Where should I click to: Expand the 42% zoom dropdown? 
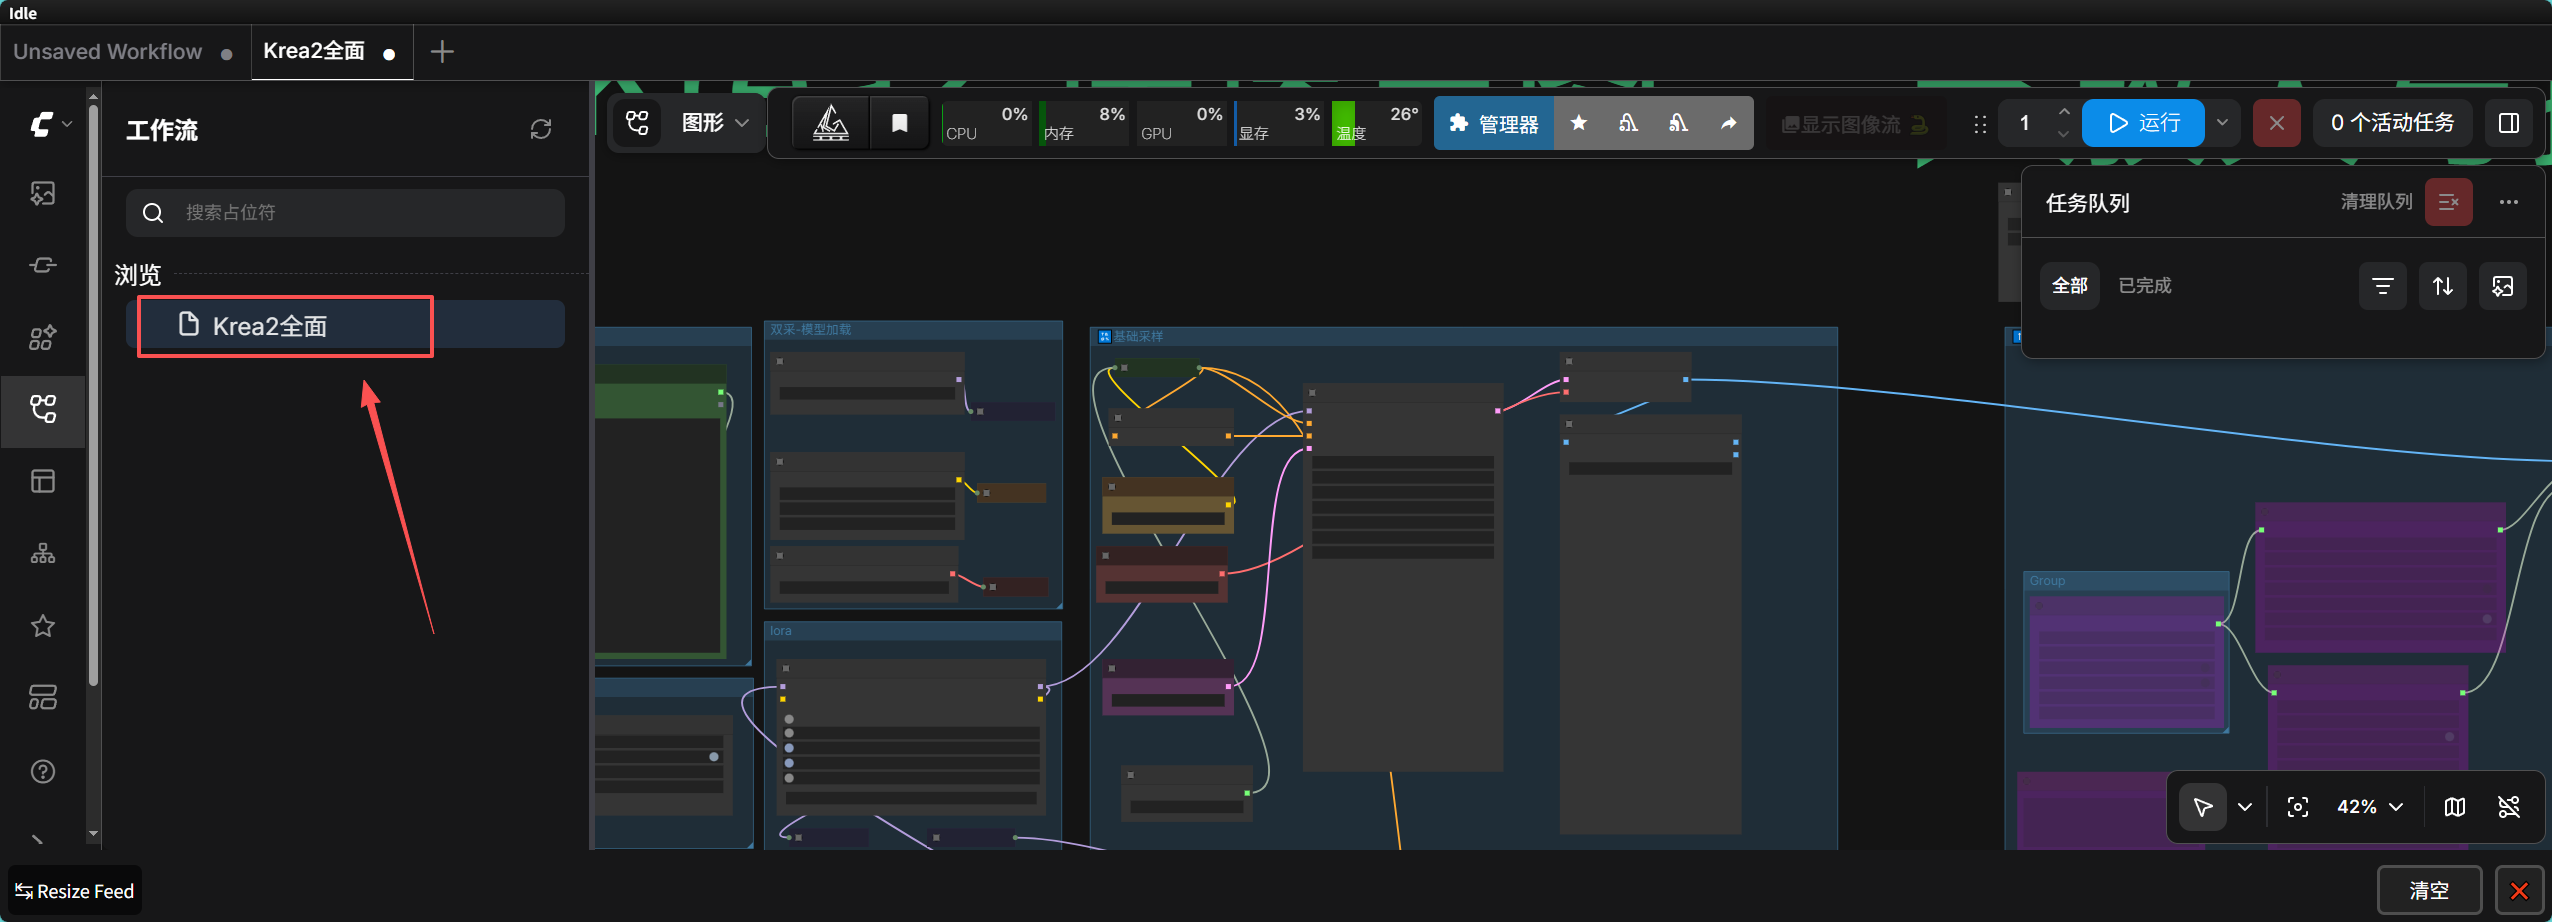point(2369,807)
